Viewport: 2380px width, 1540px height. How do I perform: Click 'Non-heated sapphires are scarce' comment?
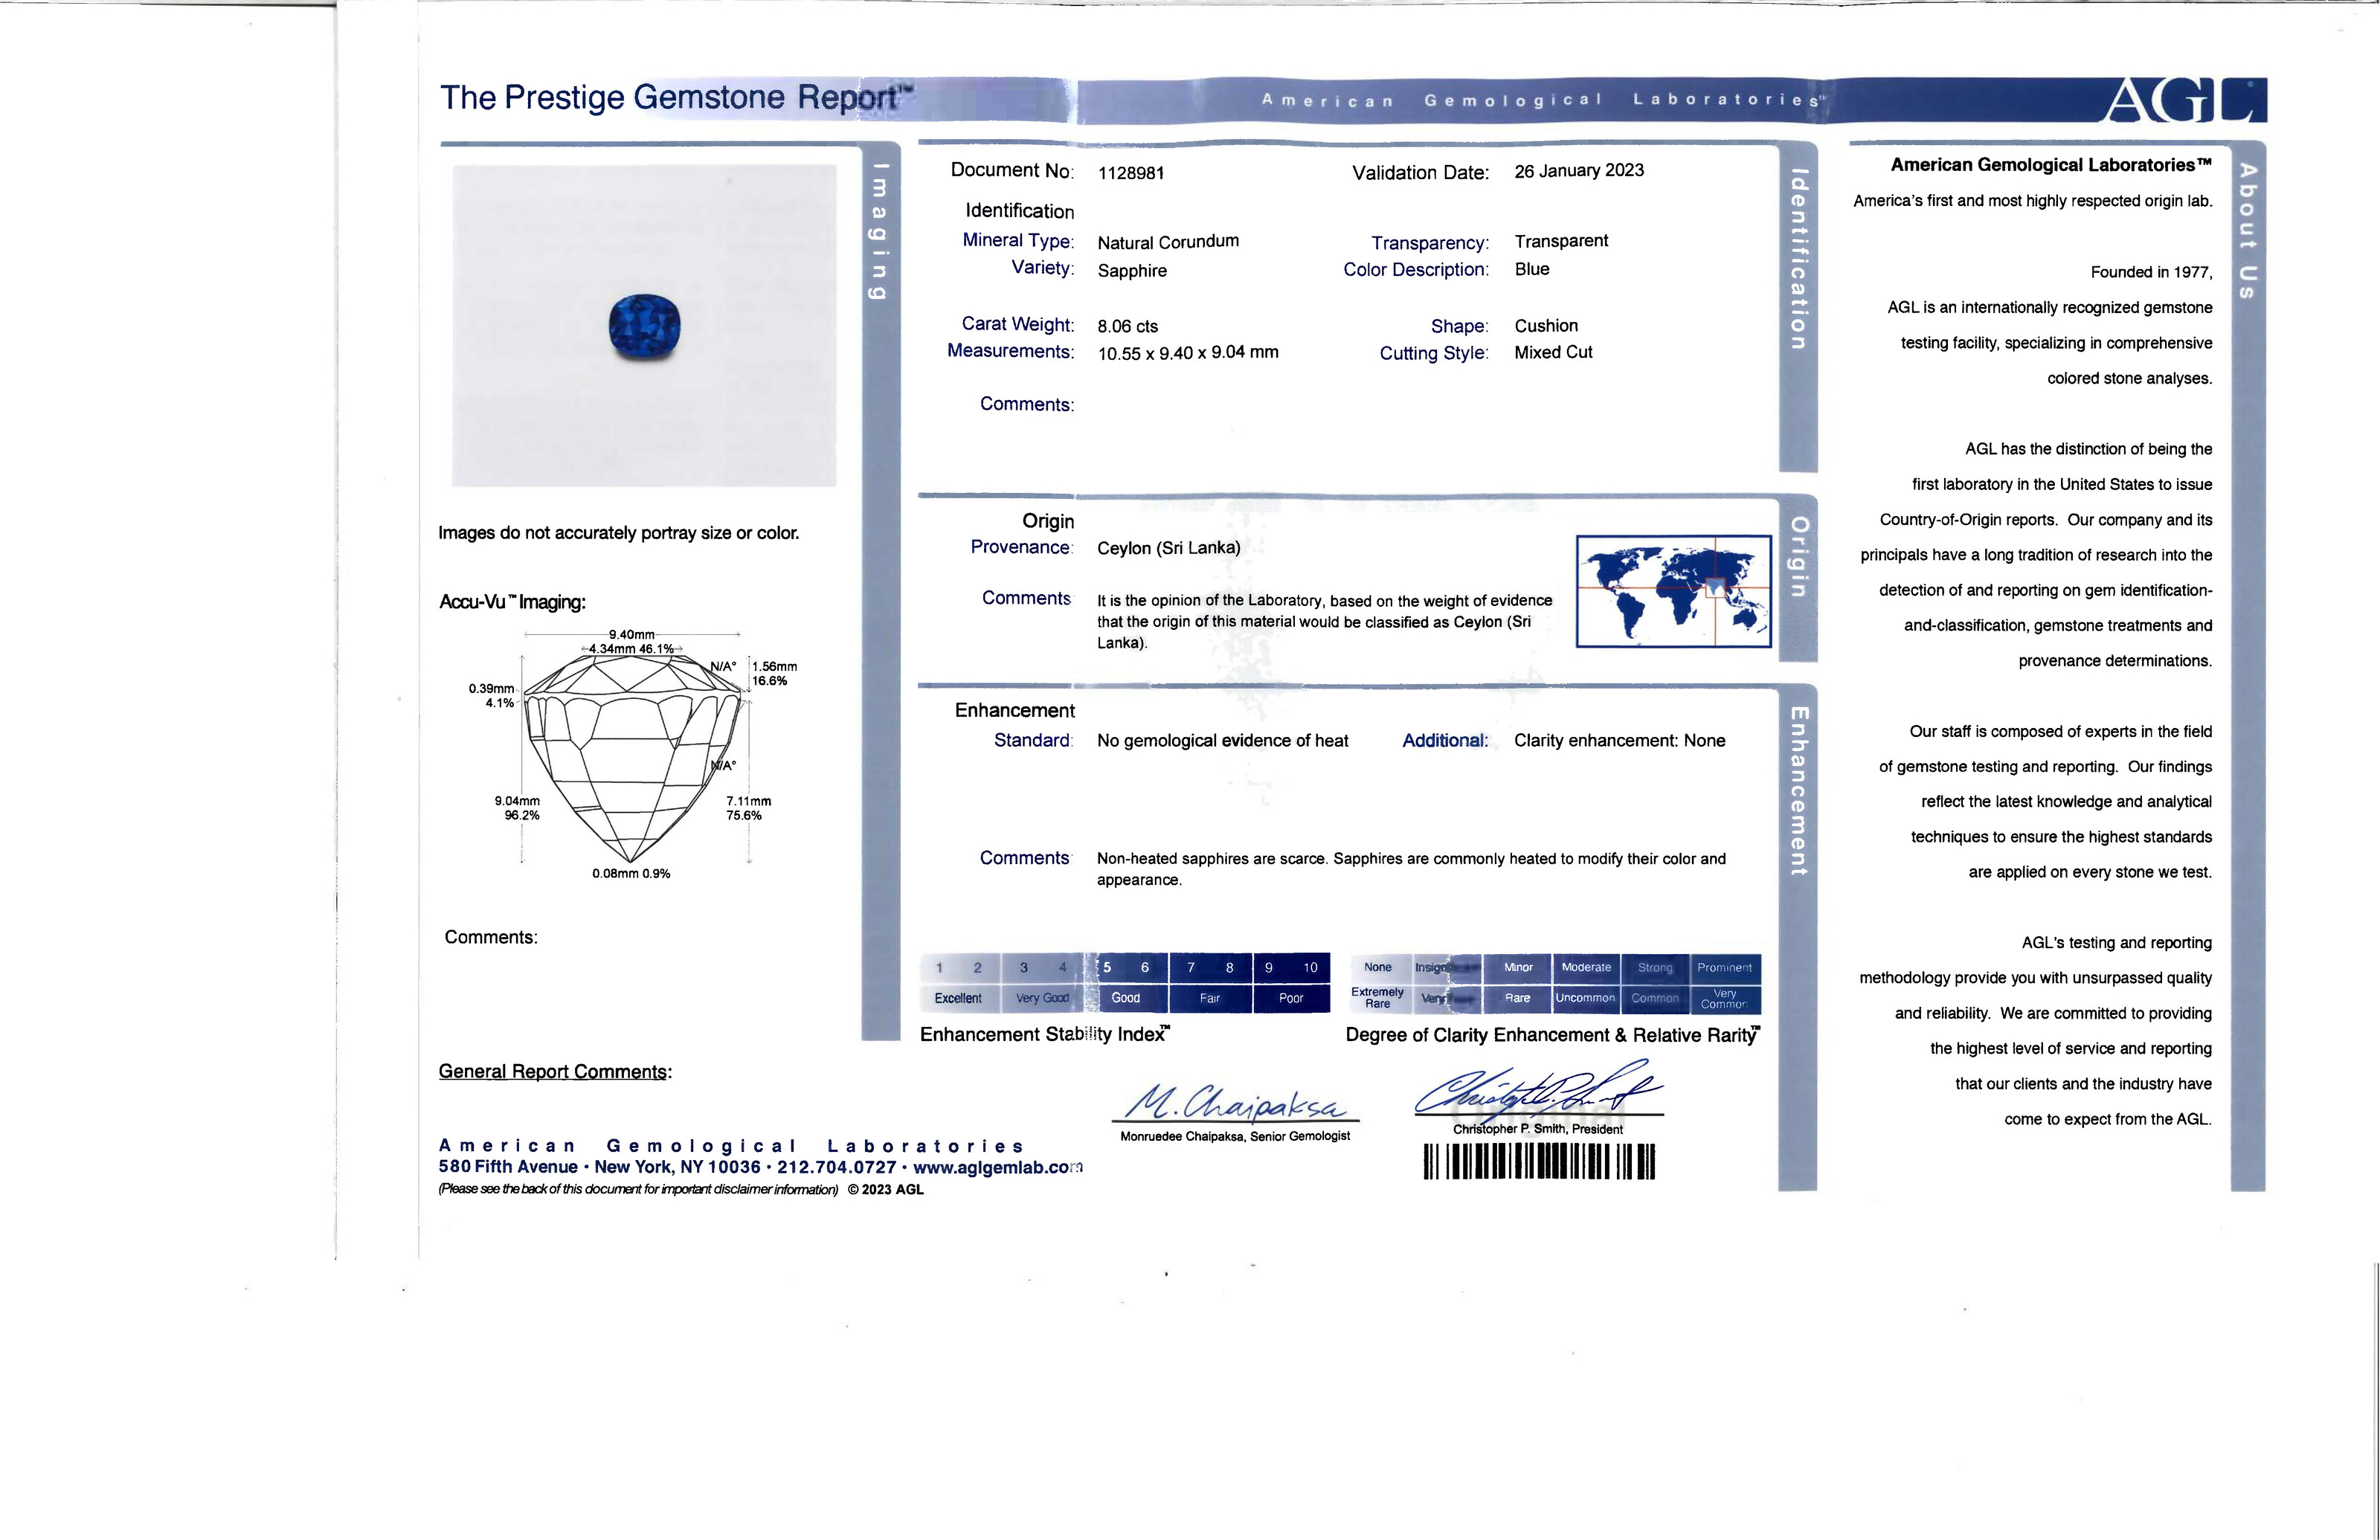(x=1411, y=869)
